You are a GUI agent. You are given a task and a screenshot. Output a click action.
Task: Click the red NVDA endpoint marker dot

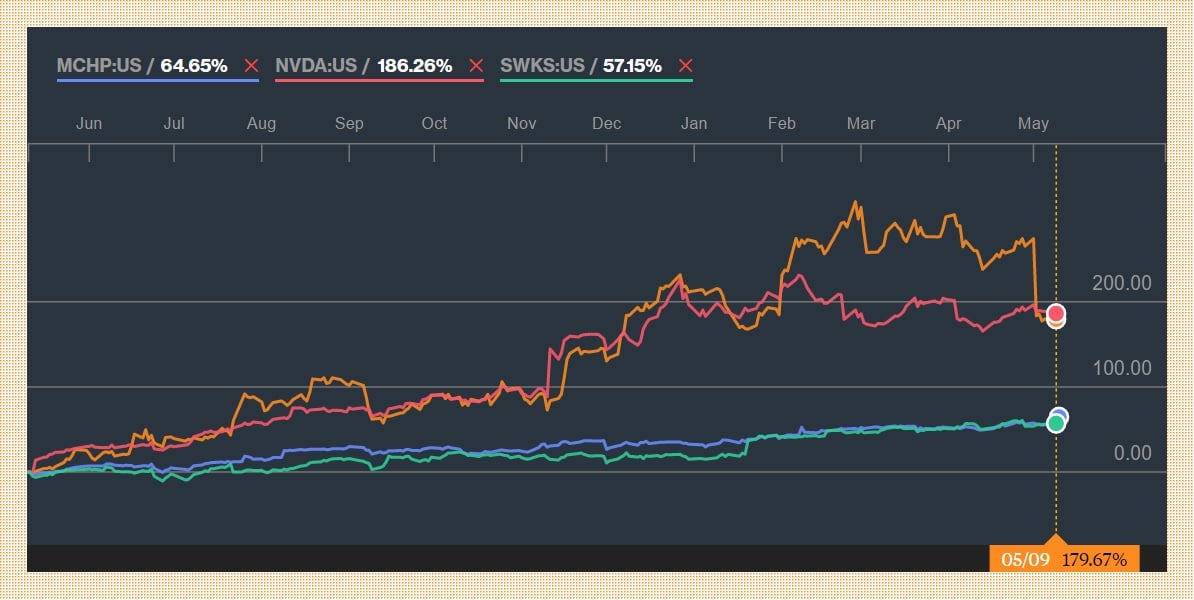tap(1056, 313)
